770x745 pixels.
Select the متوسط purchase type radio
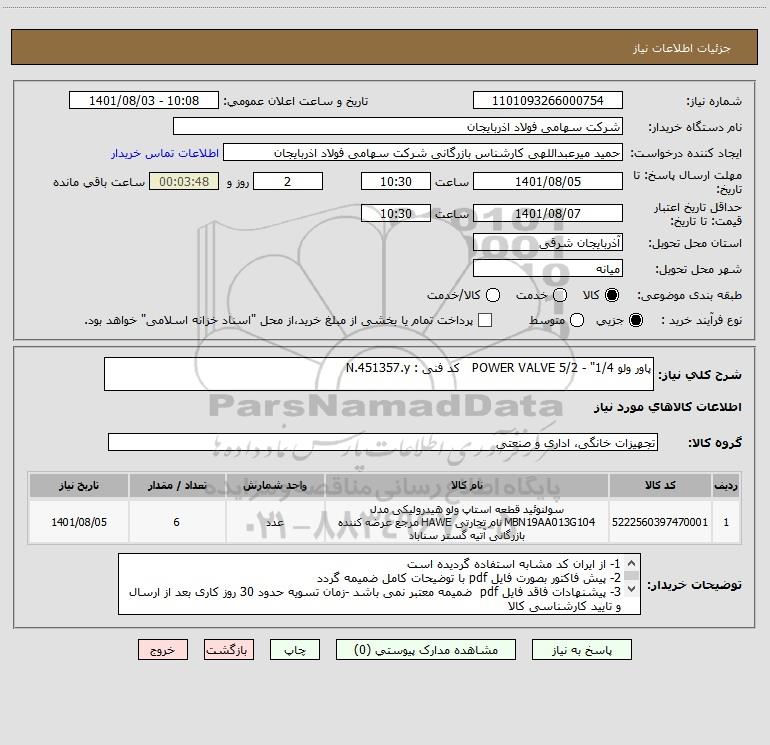(x=577, y=320)
